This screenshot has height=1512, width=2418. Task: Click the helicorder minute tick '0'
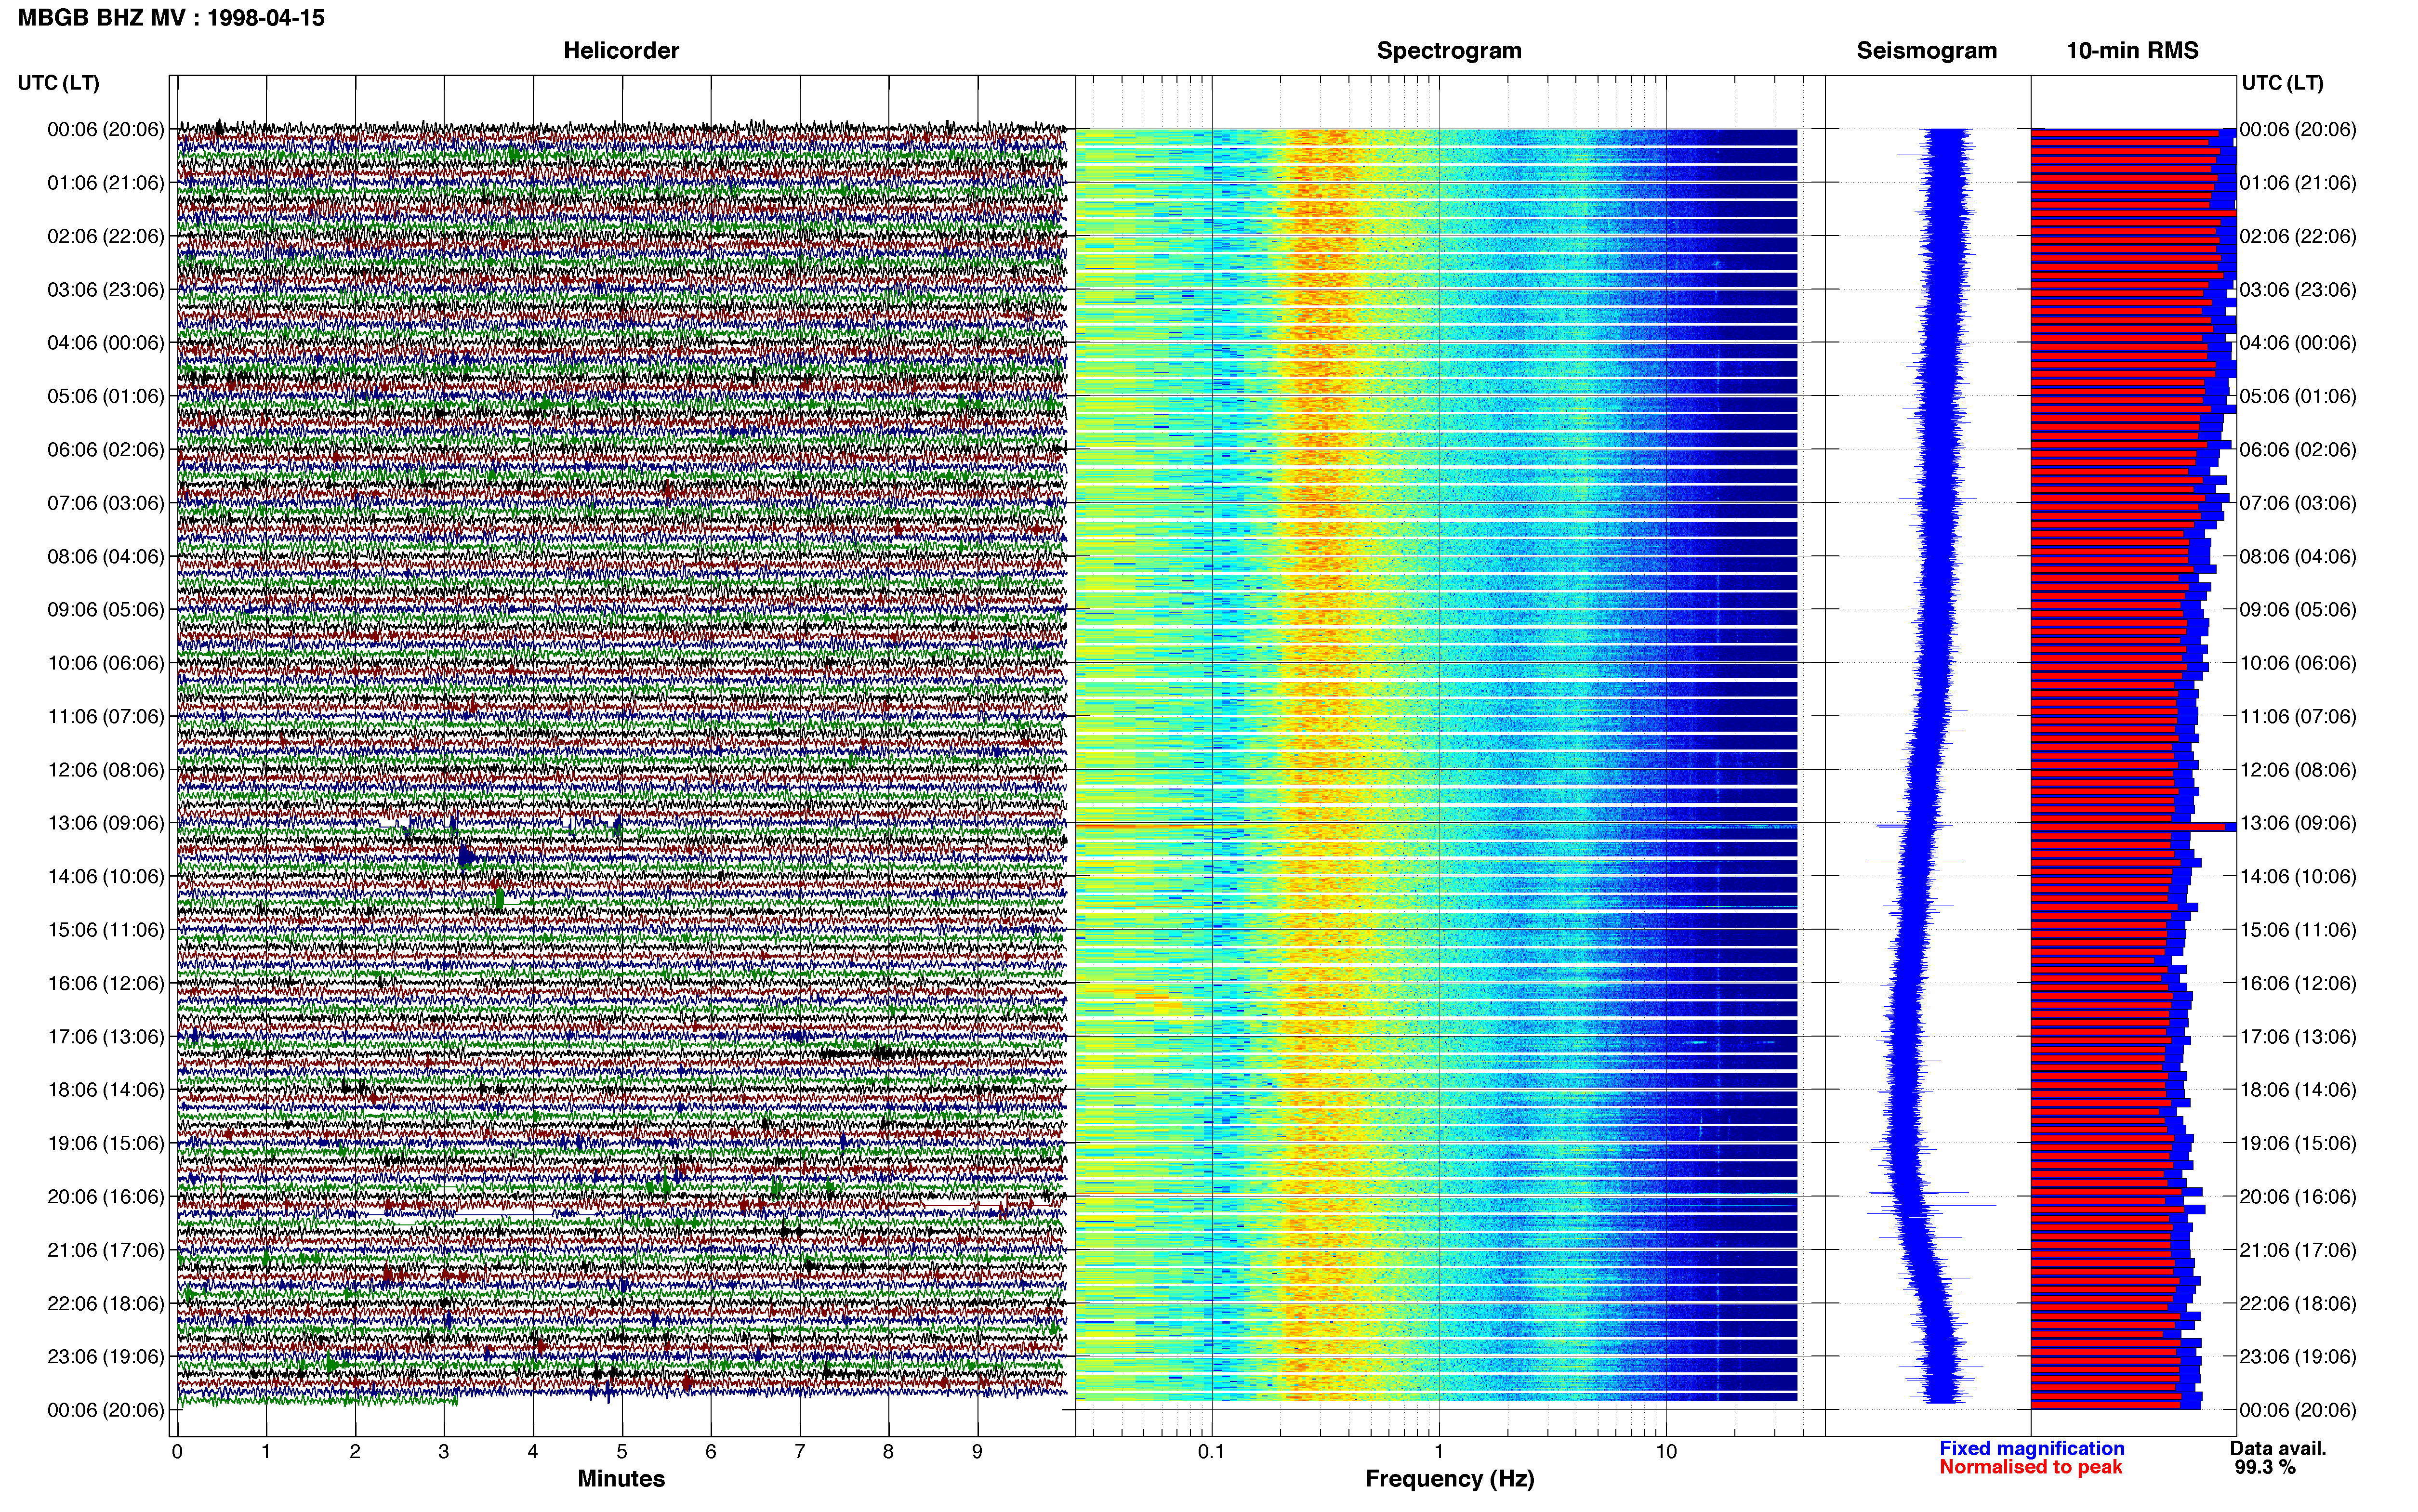coord(177,1452)
